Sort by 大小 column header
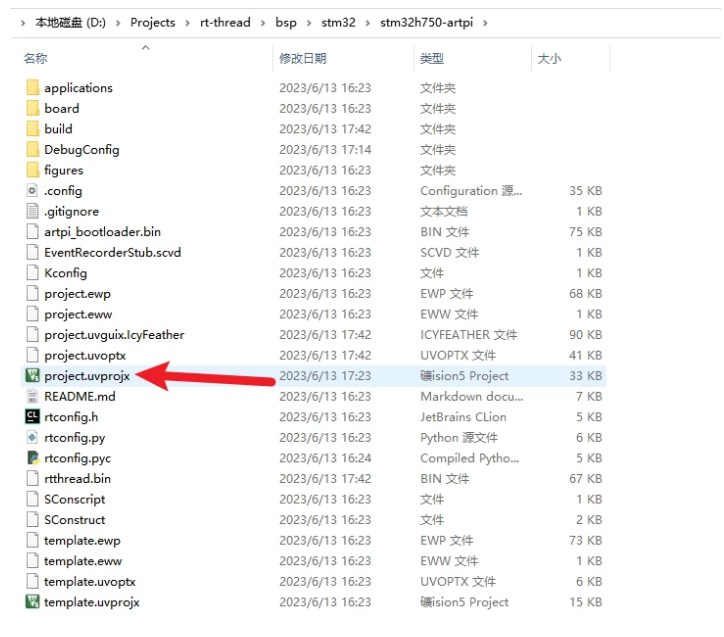This screenshot has height=637, width=724. (x=549, y=59)
